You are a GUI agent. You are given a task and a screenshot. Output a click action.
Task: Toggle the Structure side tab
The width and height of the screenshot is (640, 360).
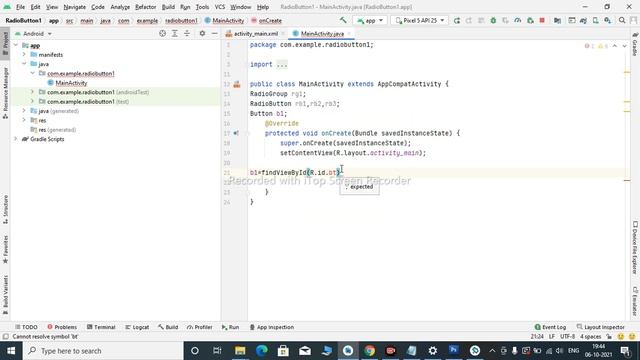tap(5, 209)
